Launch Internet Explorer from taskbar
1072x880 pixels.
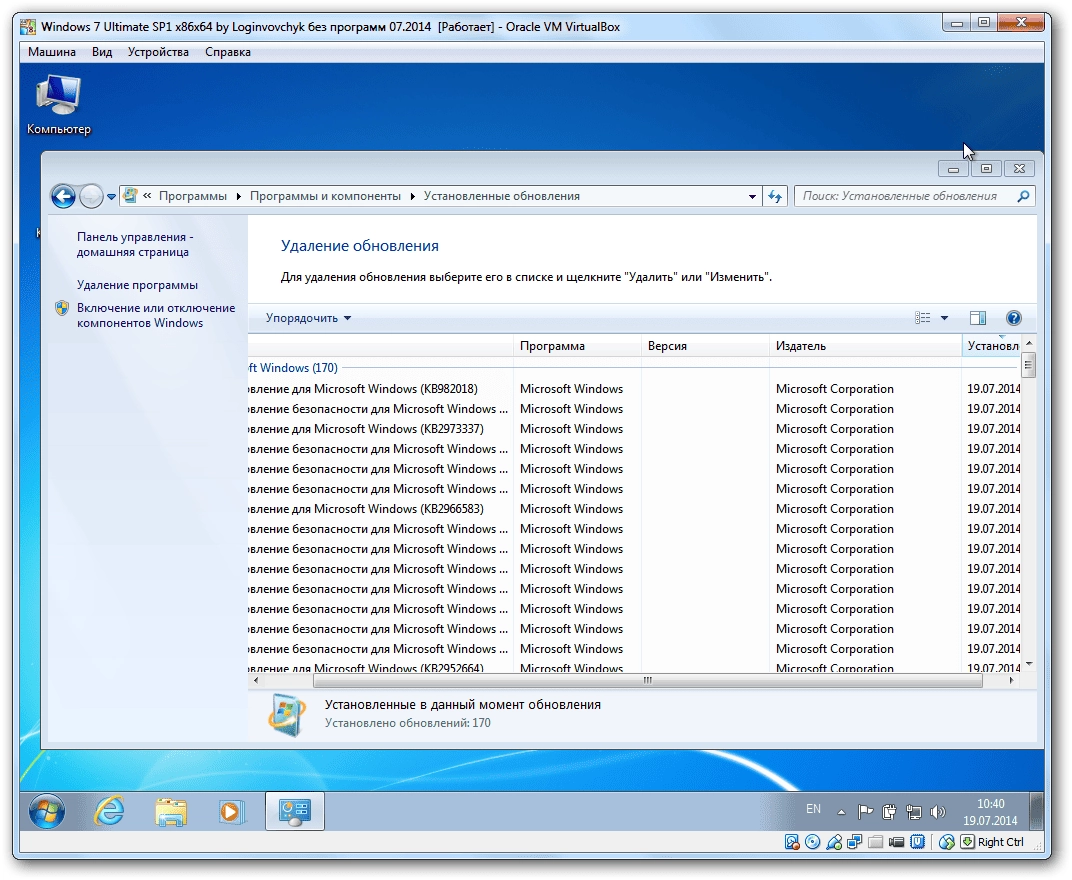point(109,812)
